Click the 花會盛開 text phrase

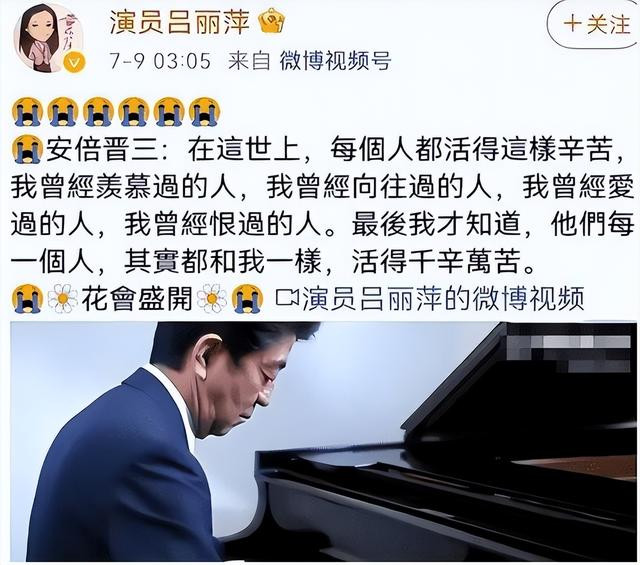137,298
